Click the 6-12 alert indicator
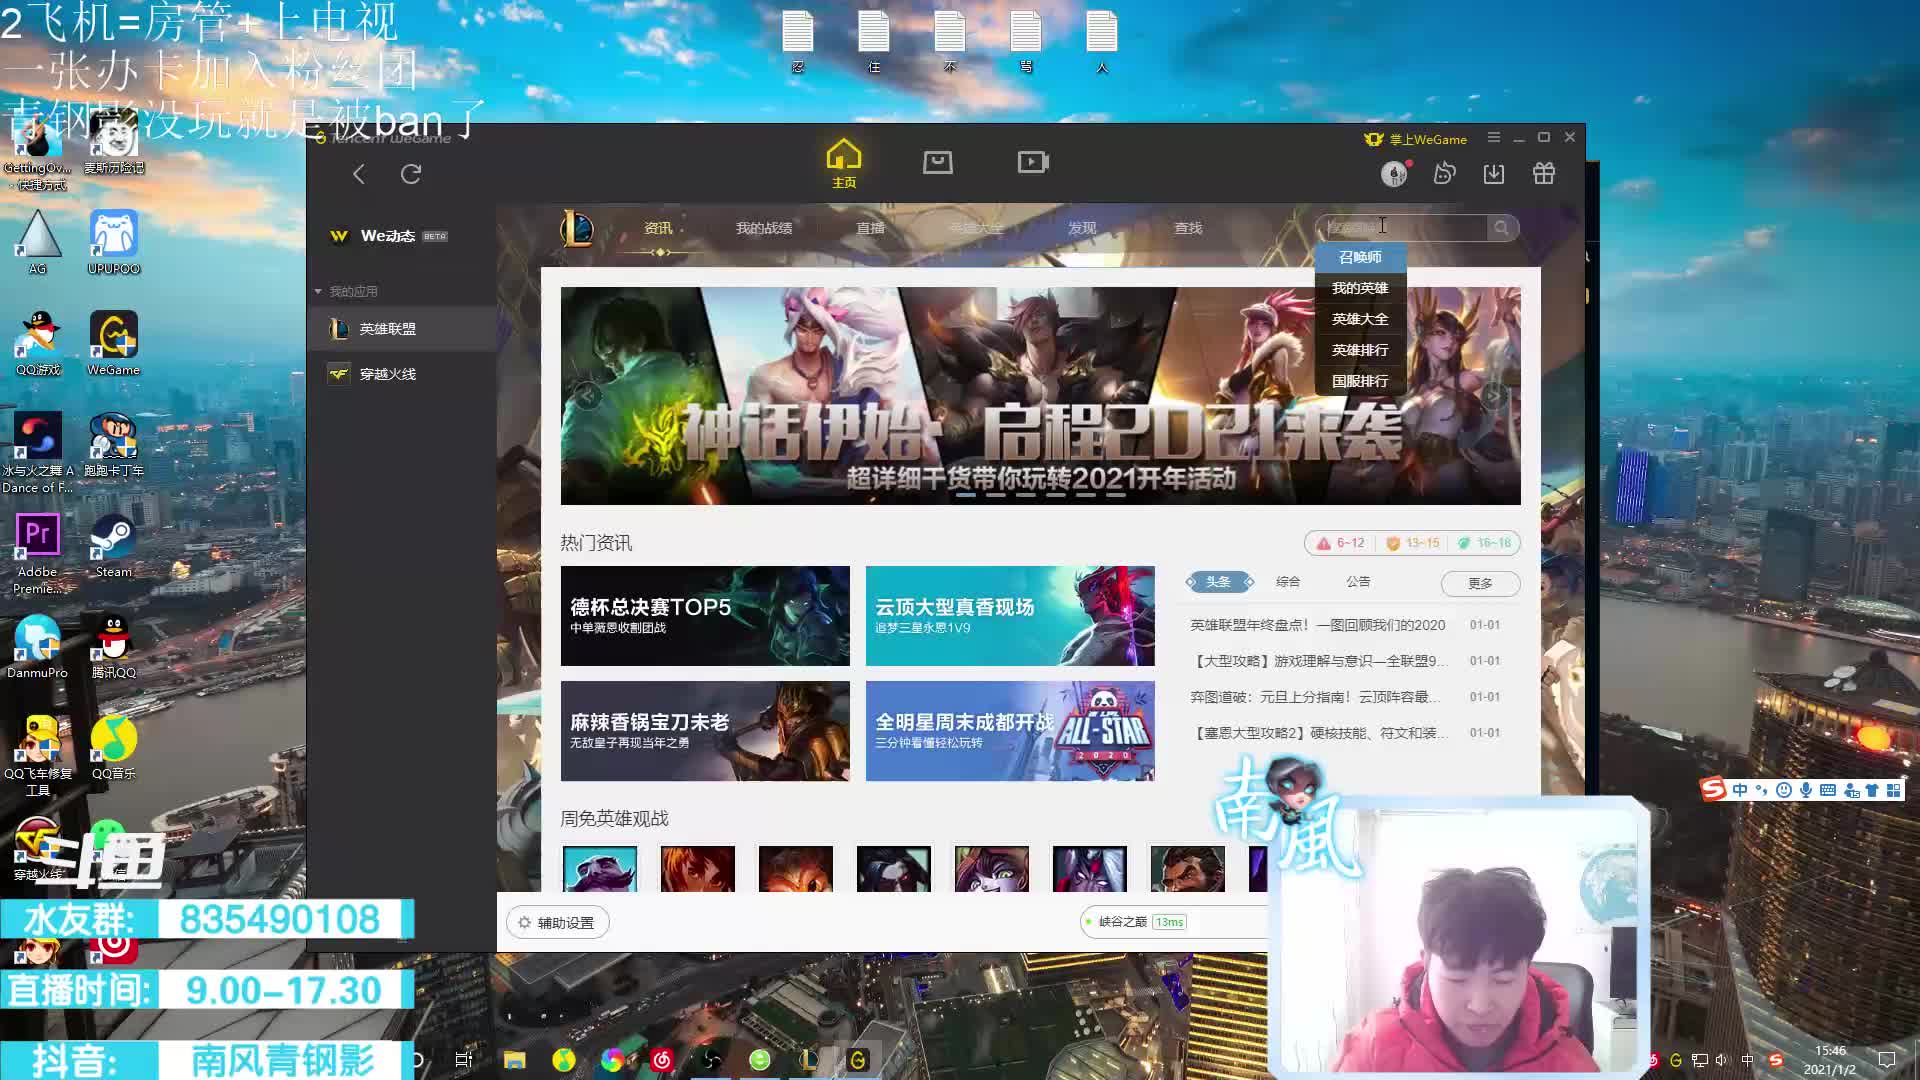This screenshot has width=1920, height=1080. 1340,543
